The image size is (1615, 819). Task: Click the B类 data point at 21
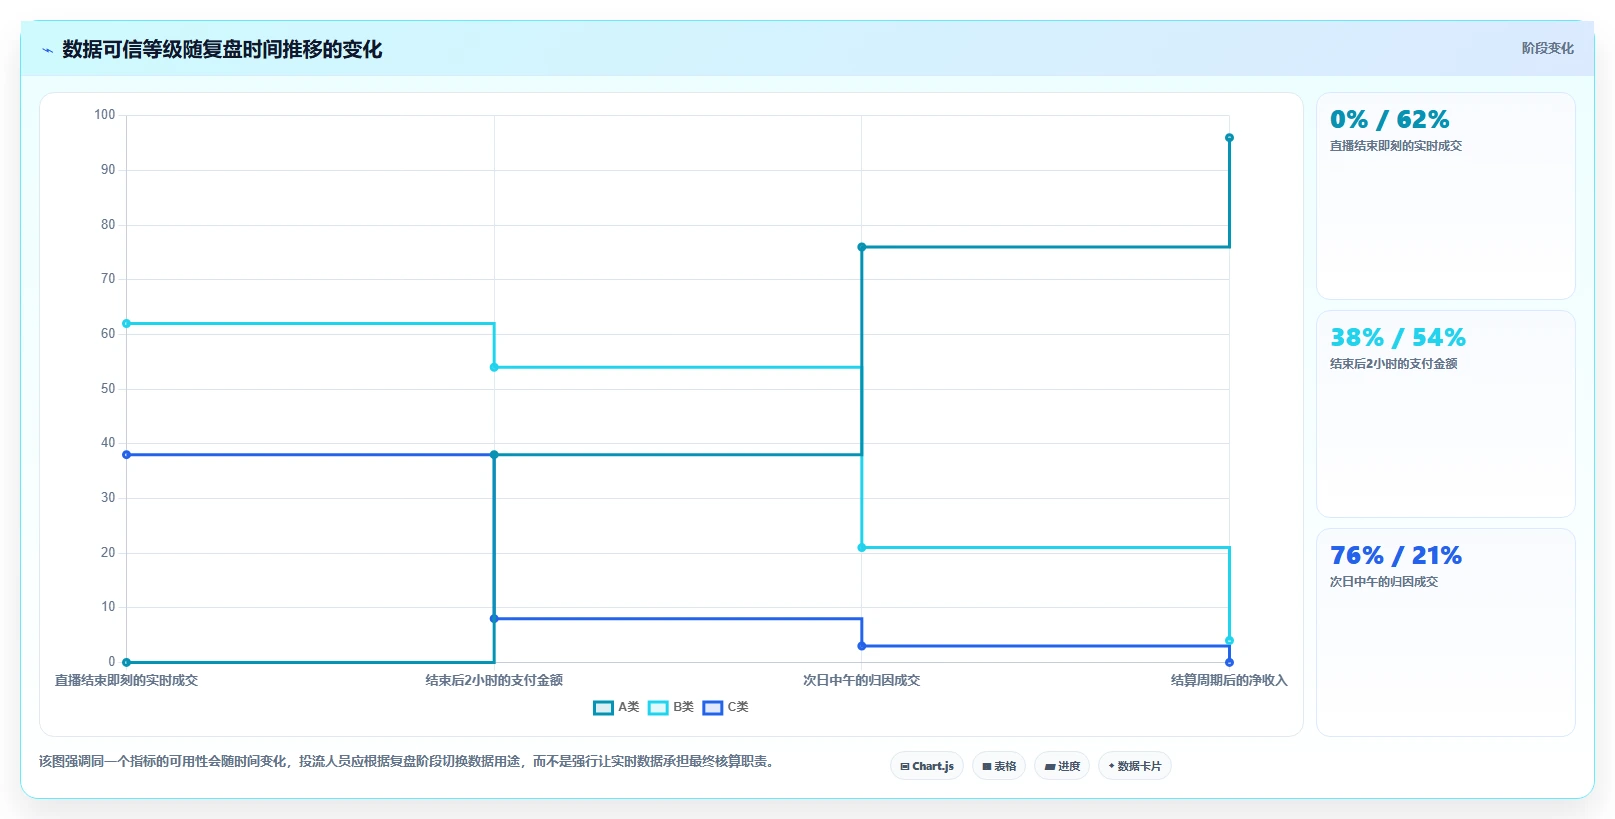coord(862,548)
